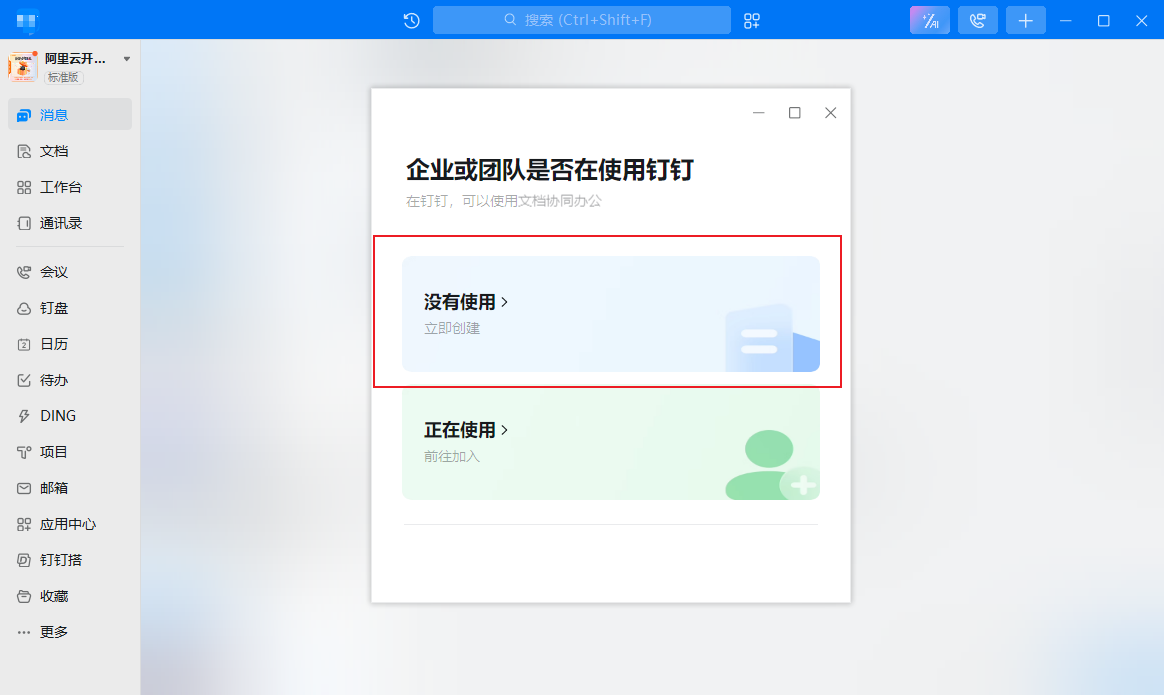Image resolution: width=1164 pixels, height=695 pixels.
Task: Click the history clock icon in title bar
Action: [x=411, y=21]
